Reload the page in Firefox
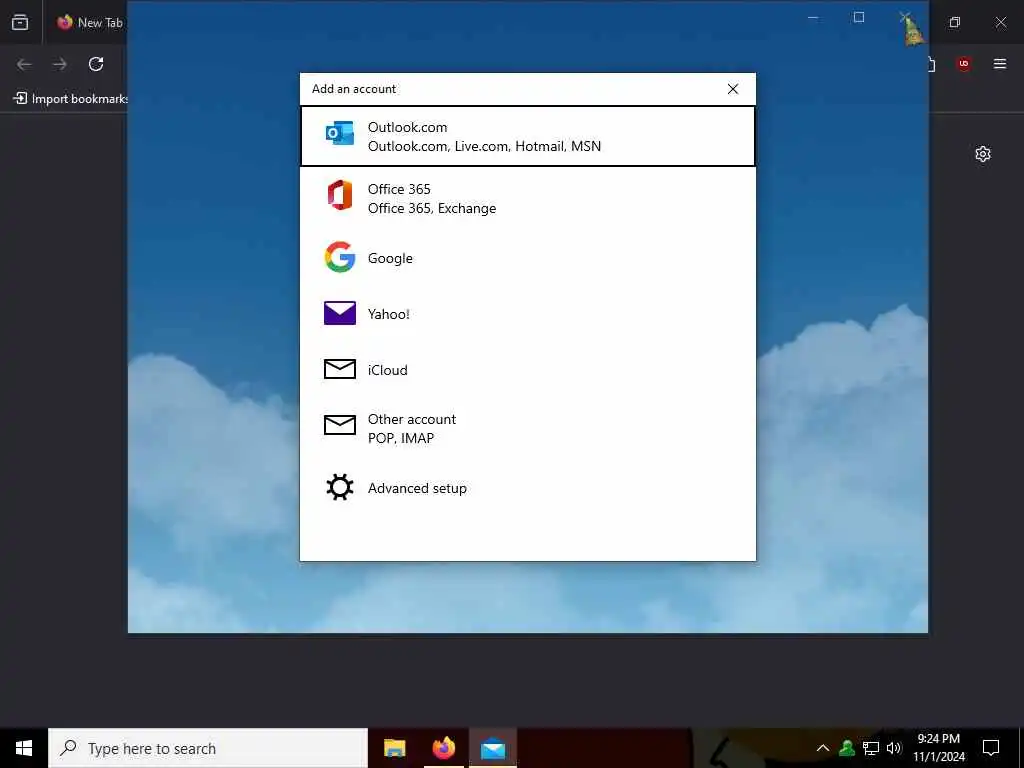 click(x=96, y=64)
